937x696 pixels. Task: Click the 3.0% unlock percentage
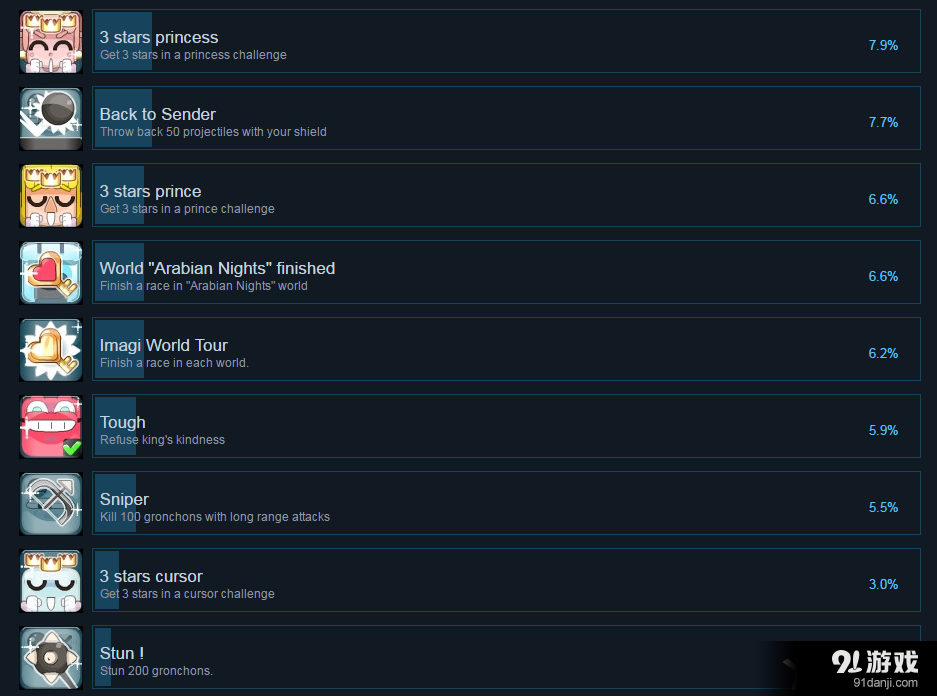[x=883, y=584]
